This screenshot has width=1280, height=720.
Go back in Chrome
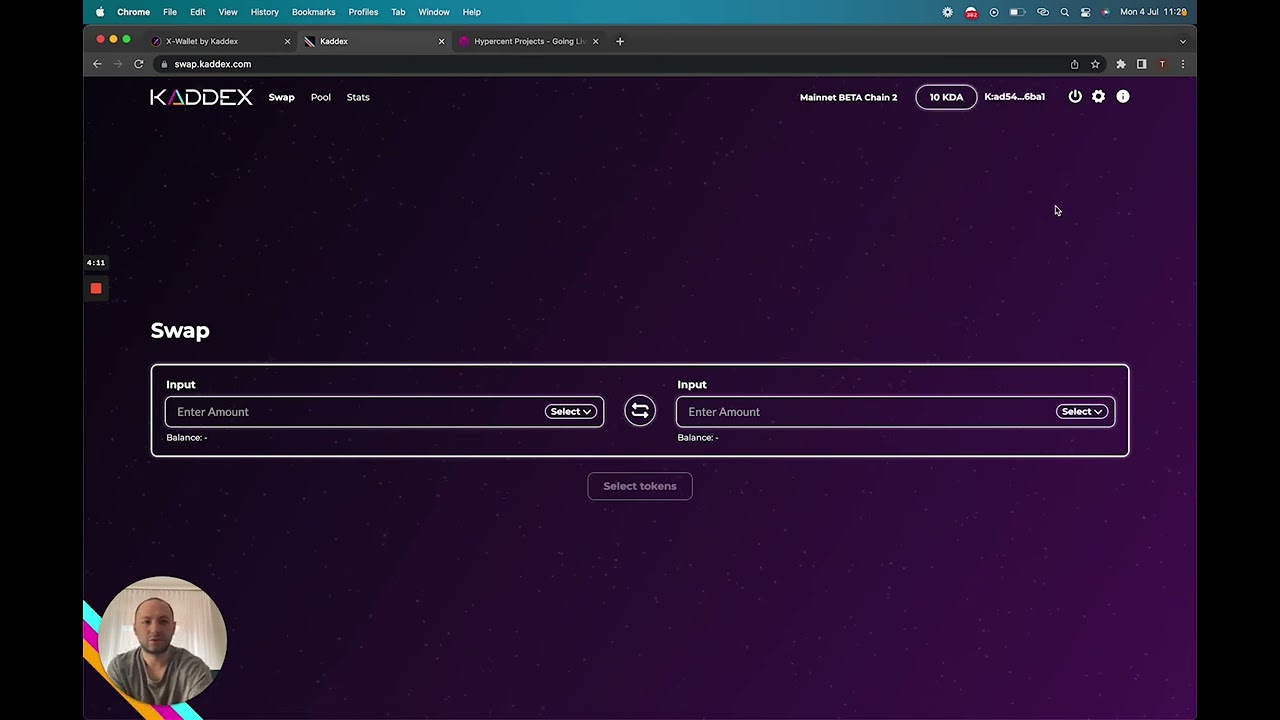pos(97,64)
